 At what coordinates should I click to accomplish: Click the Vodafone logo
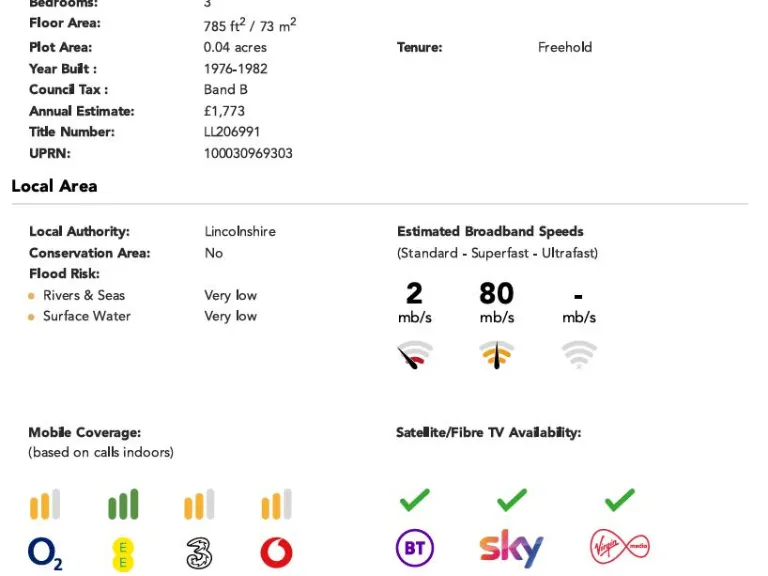click(x=276, y=552)
